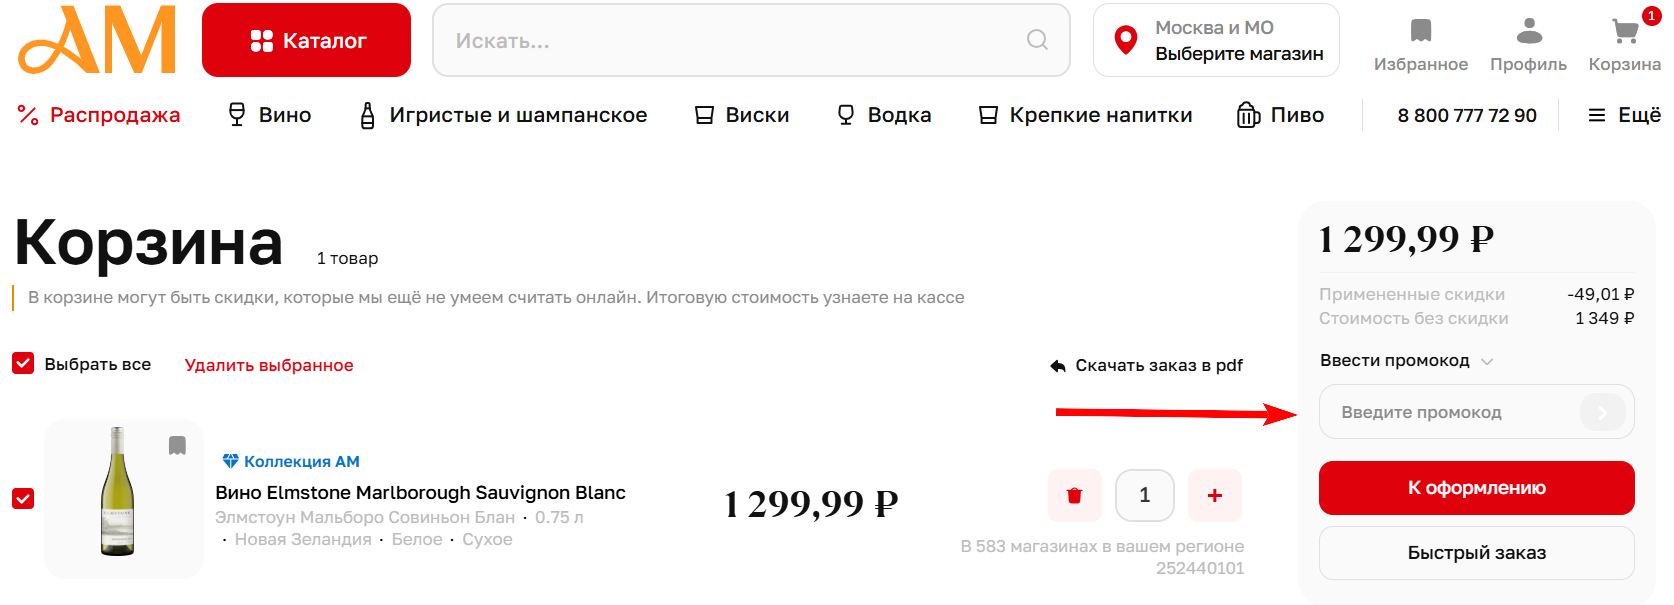Open the Распродажа section

click(98, 115)
